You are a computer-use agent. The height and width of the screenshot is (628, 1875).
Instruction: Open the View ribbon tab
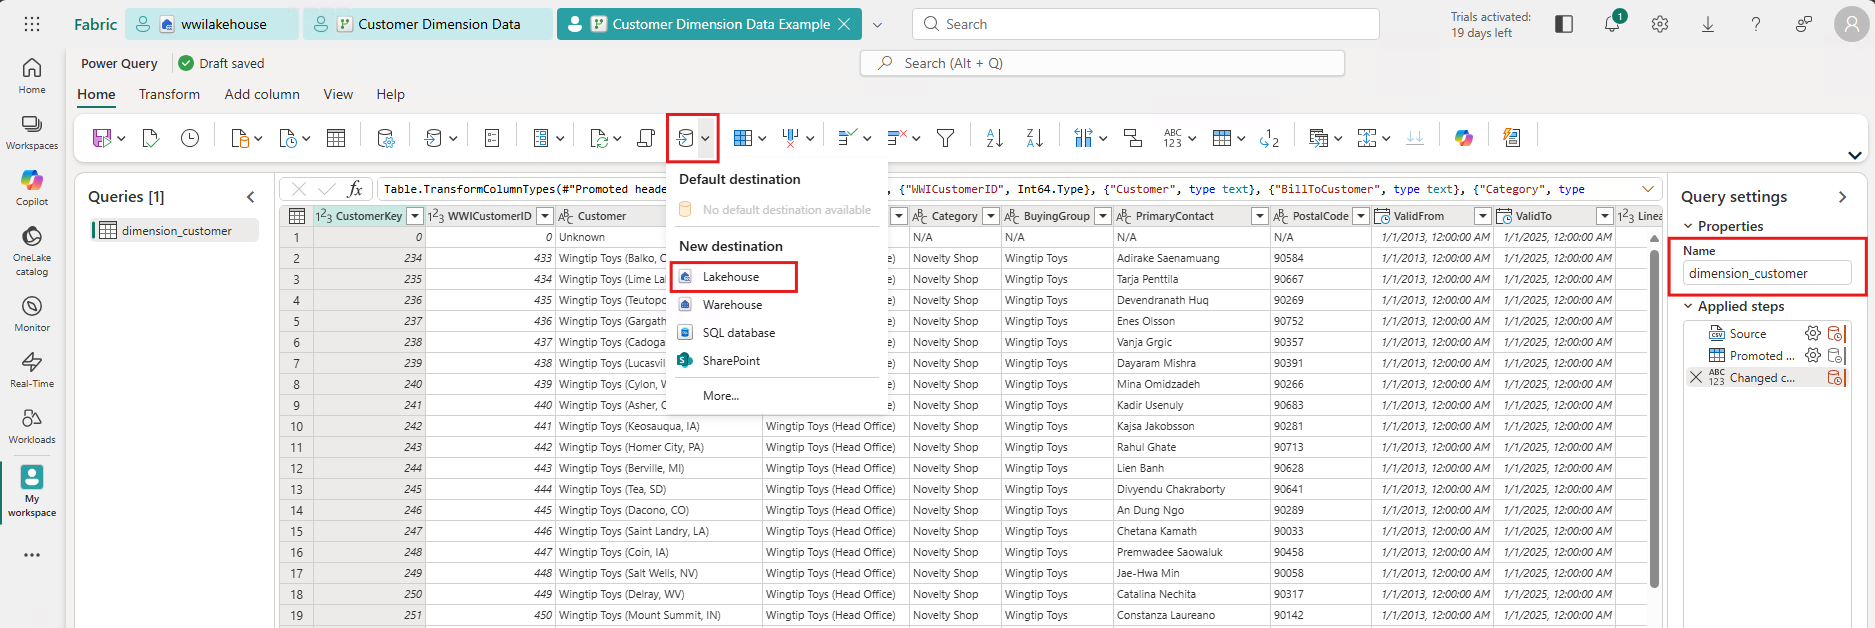point(338,94)
